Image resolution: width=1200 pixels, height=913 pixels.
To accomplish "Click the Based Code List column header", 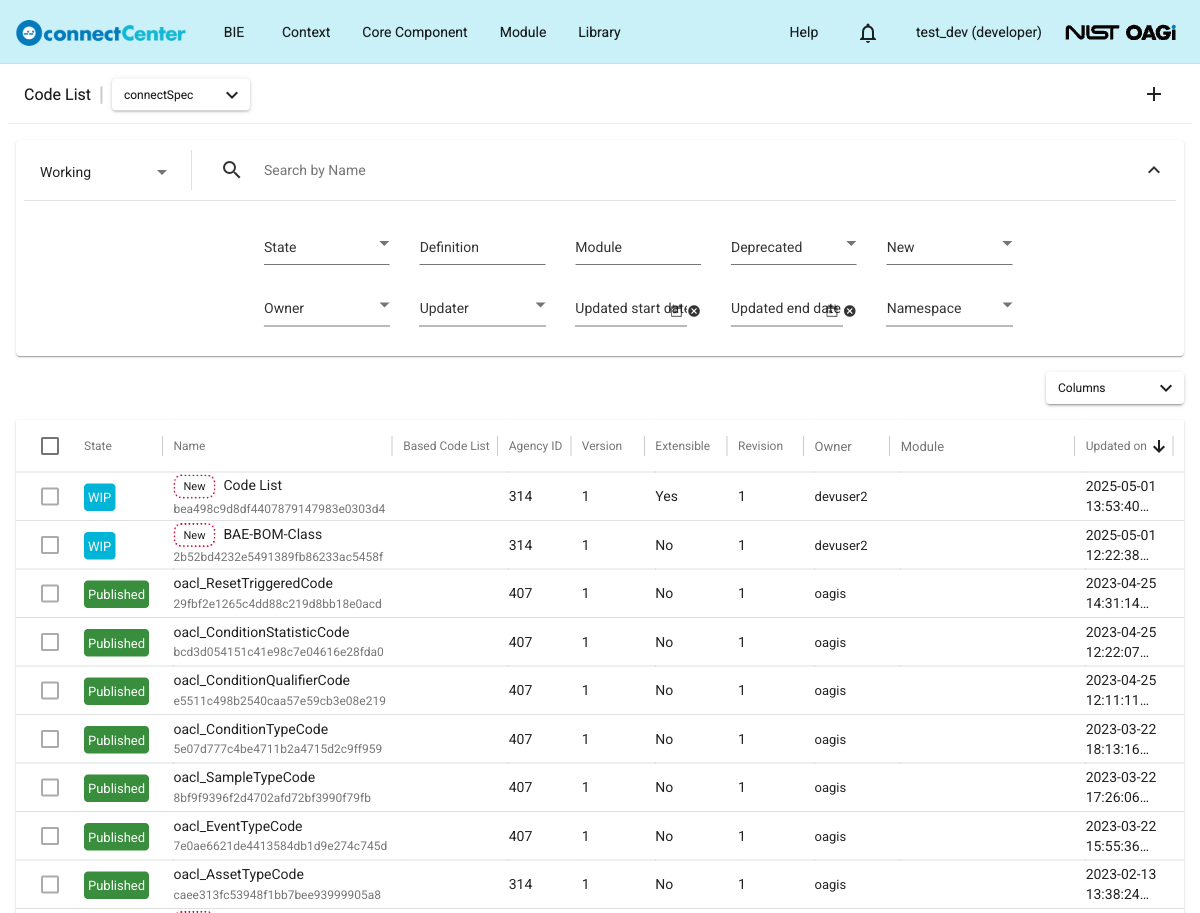I will click(446, 446).
